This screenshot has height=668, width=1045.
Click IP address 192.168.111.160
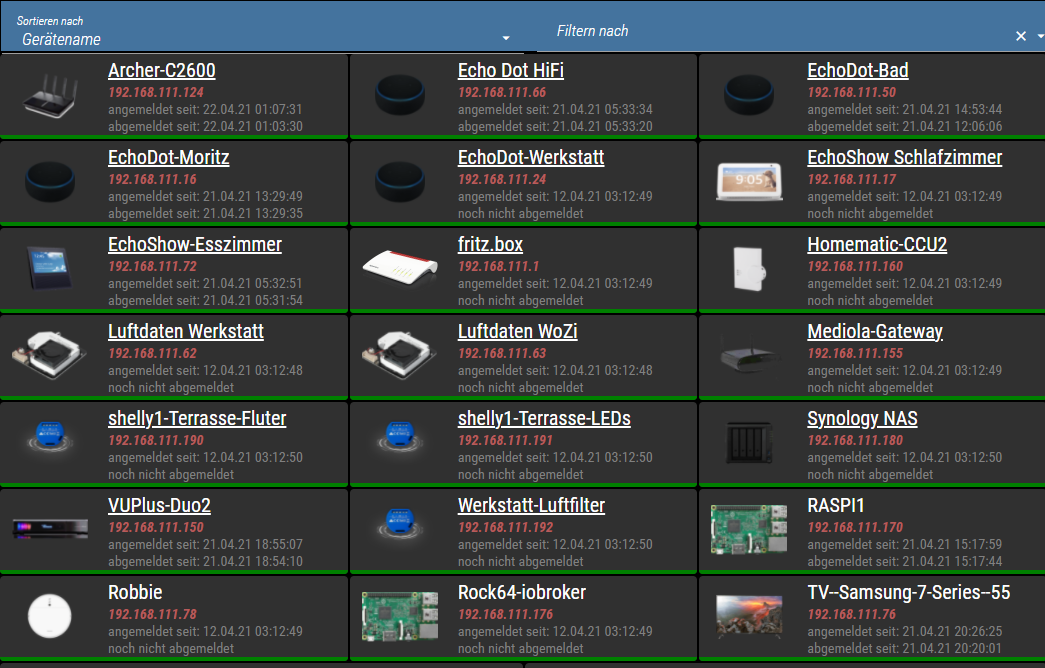tap(855, 267)
